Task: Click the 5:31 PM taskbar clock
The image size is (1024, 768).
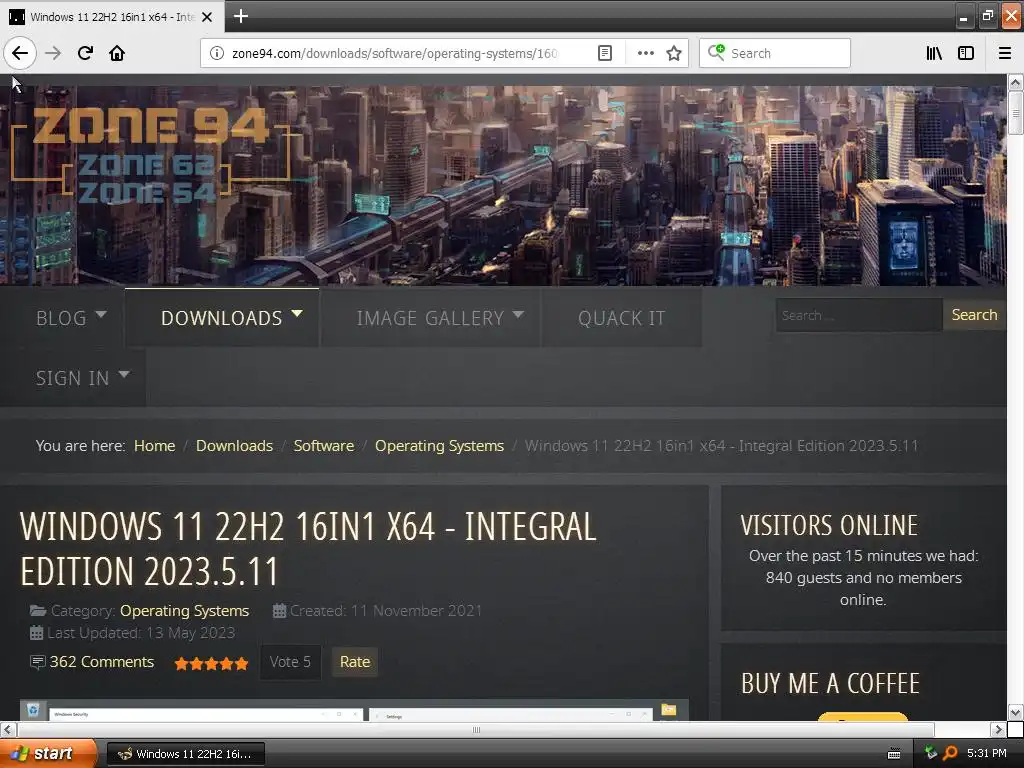Action: (x=987, y=753)
